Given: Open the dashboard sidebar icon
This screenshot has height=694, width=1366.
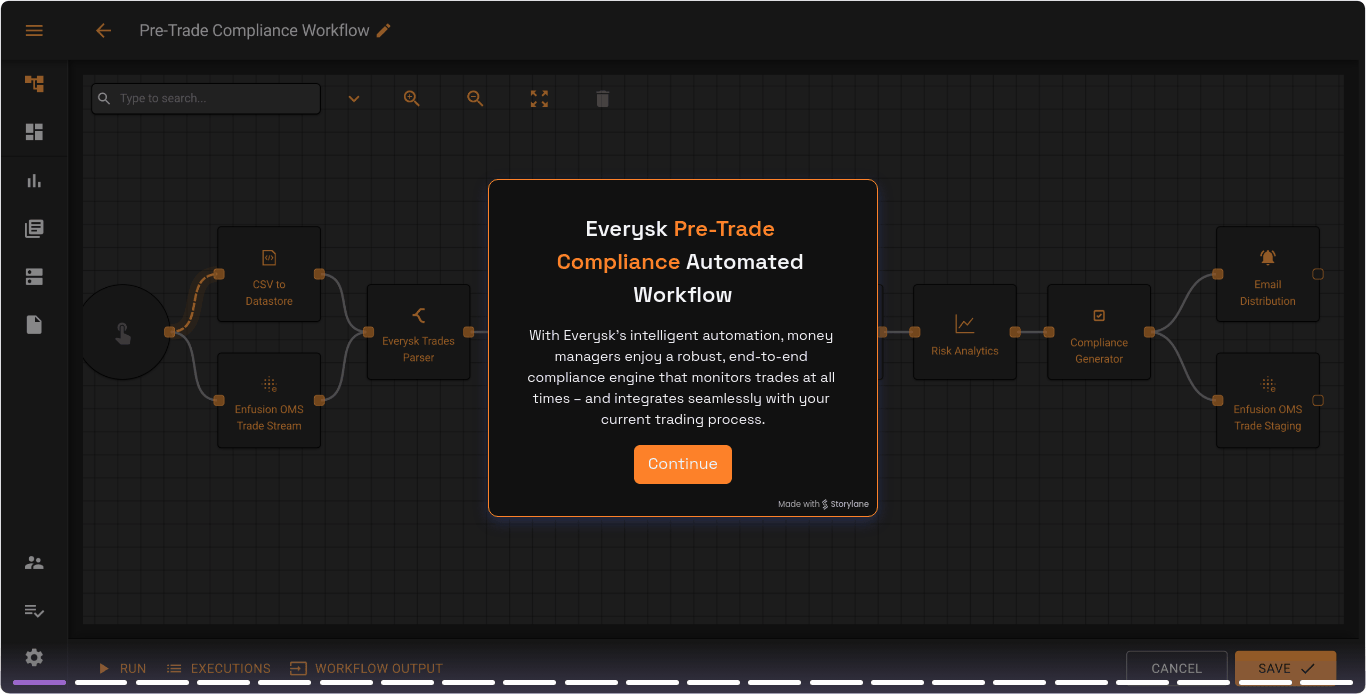Looking at the screenshot, I should click(34, 132).
